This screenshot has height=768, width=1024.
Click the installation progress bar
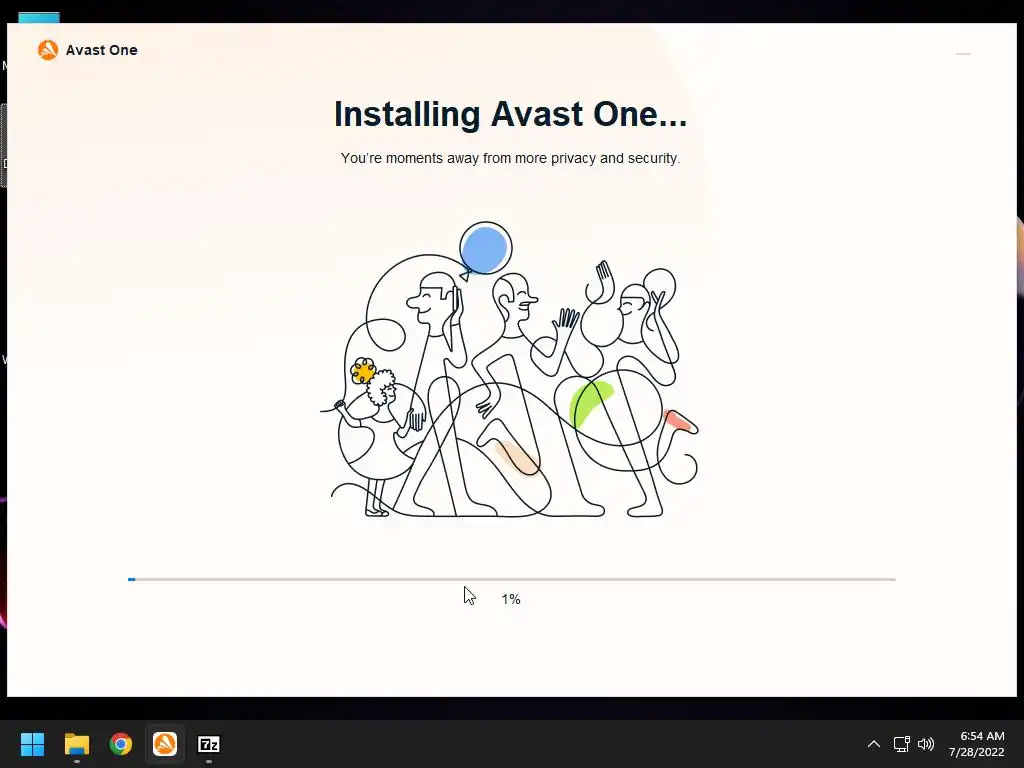pyautogui.click(x=511, y=579)
